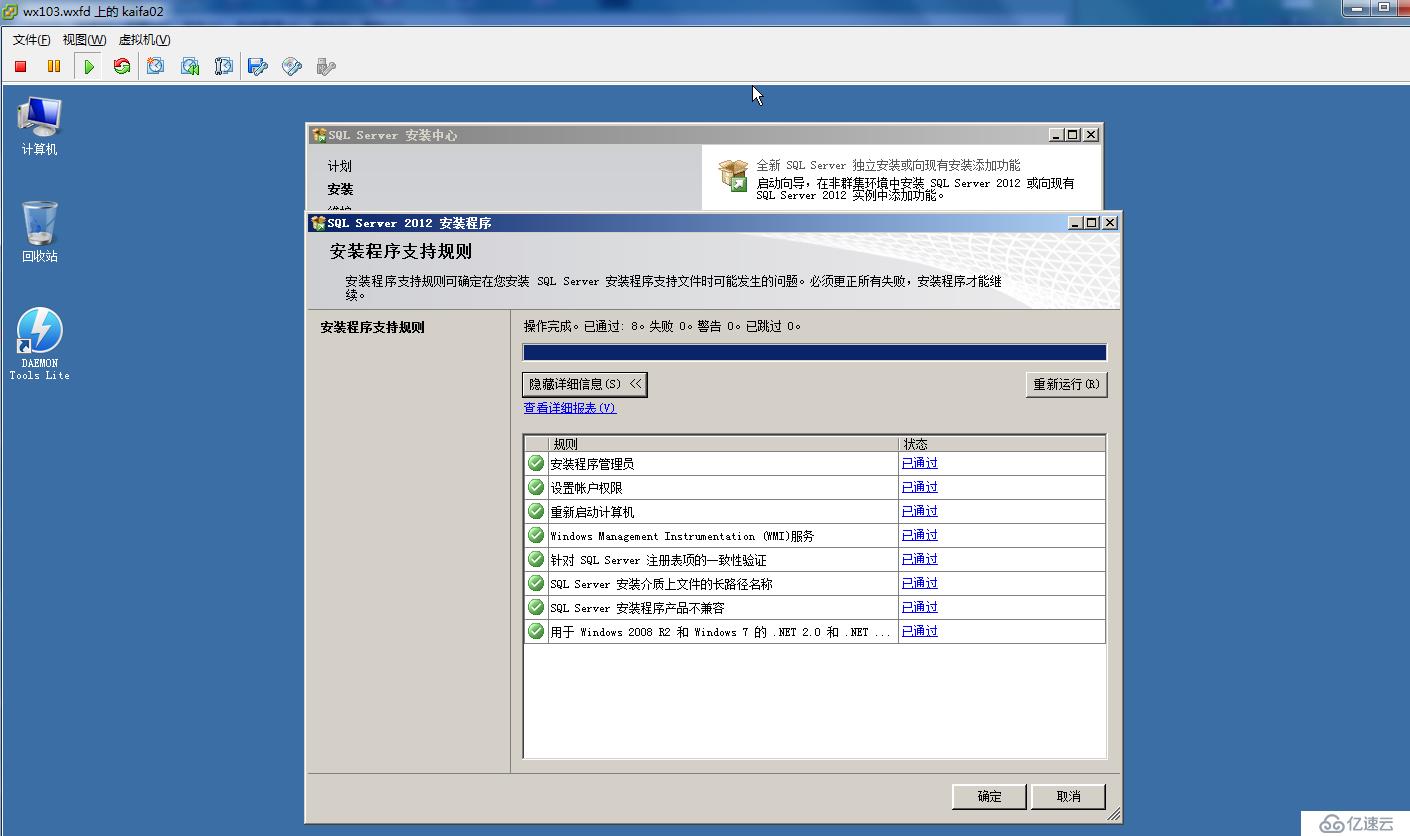
Task: Click the orange pause (suspend) VM icon
Action: point(54,67)
